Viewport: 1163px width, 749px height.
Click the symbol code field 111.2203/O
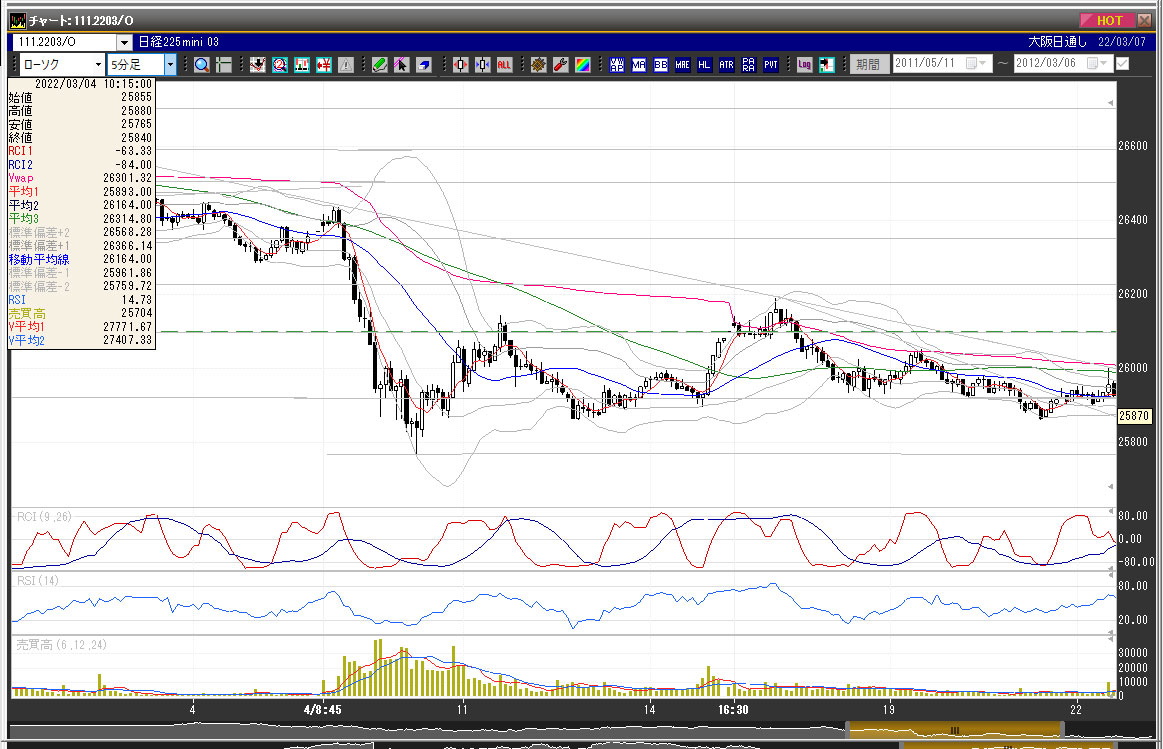[65, 42]
